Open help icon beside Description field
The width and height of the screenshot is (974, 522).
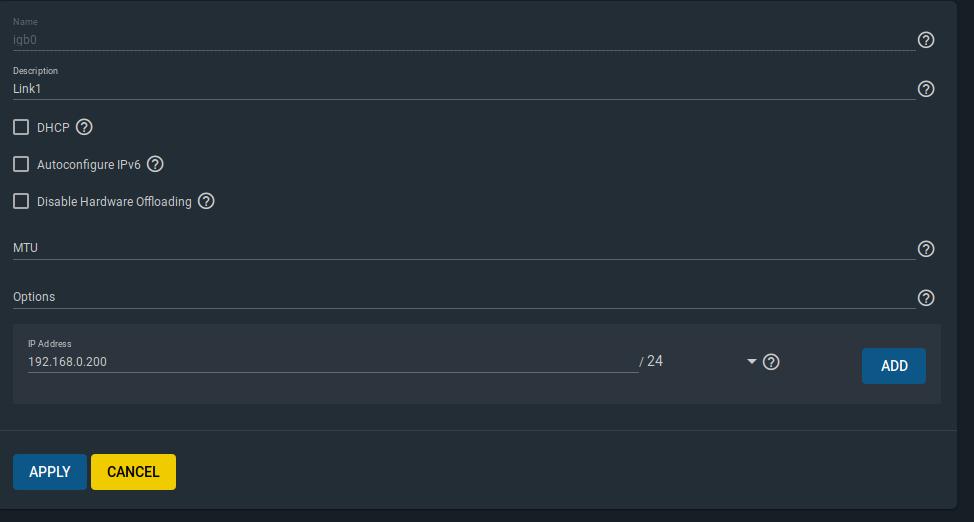(926, 89)
